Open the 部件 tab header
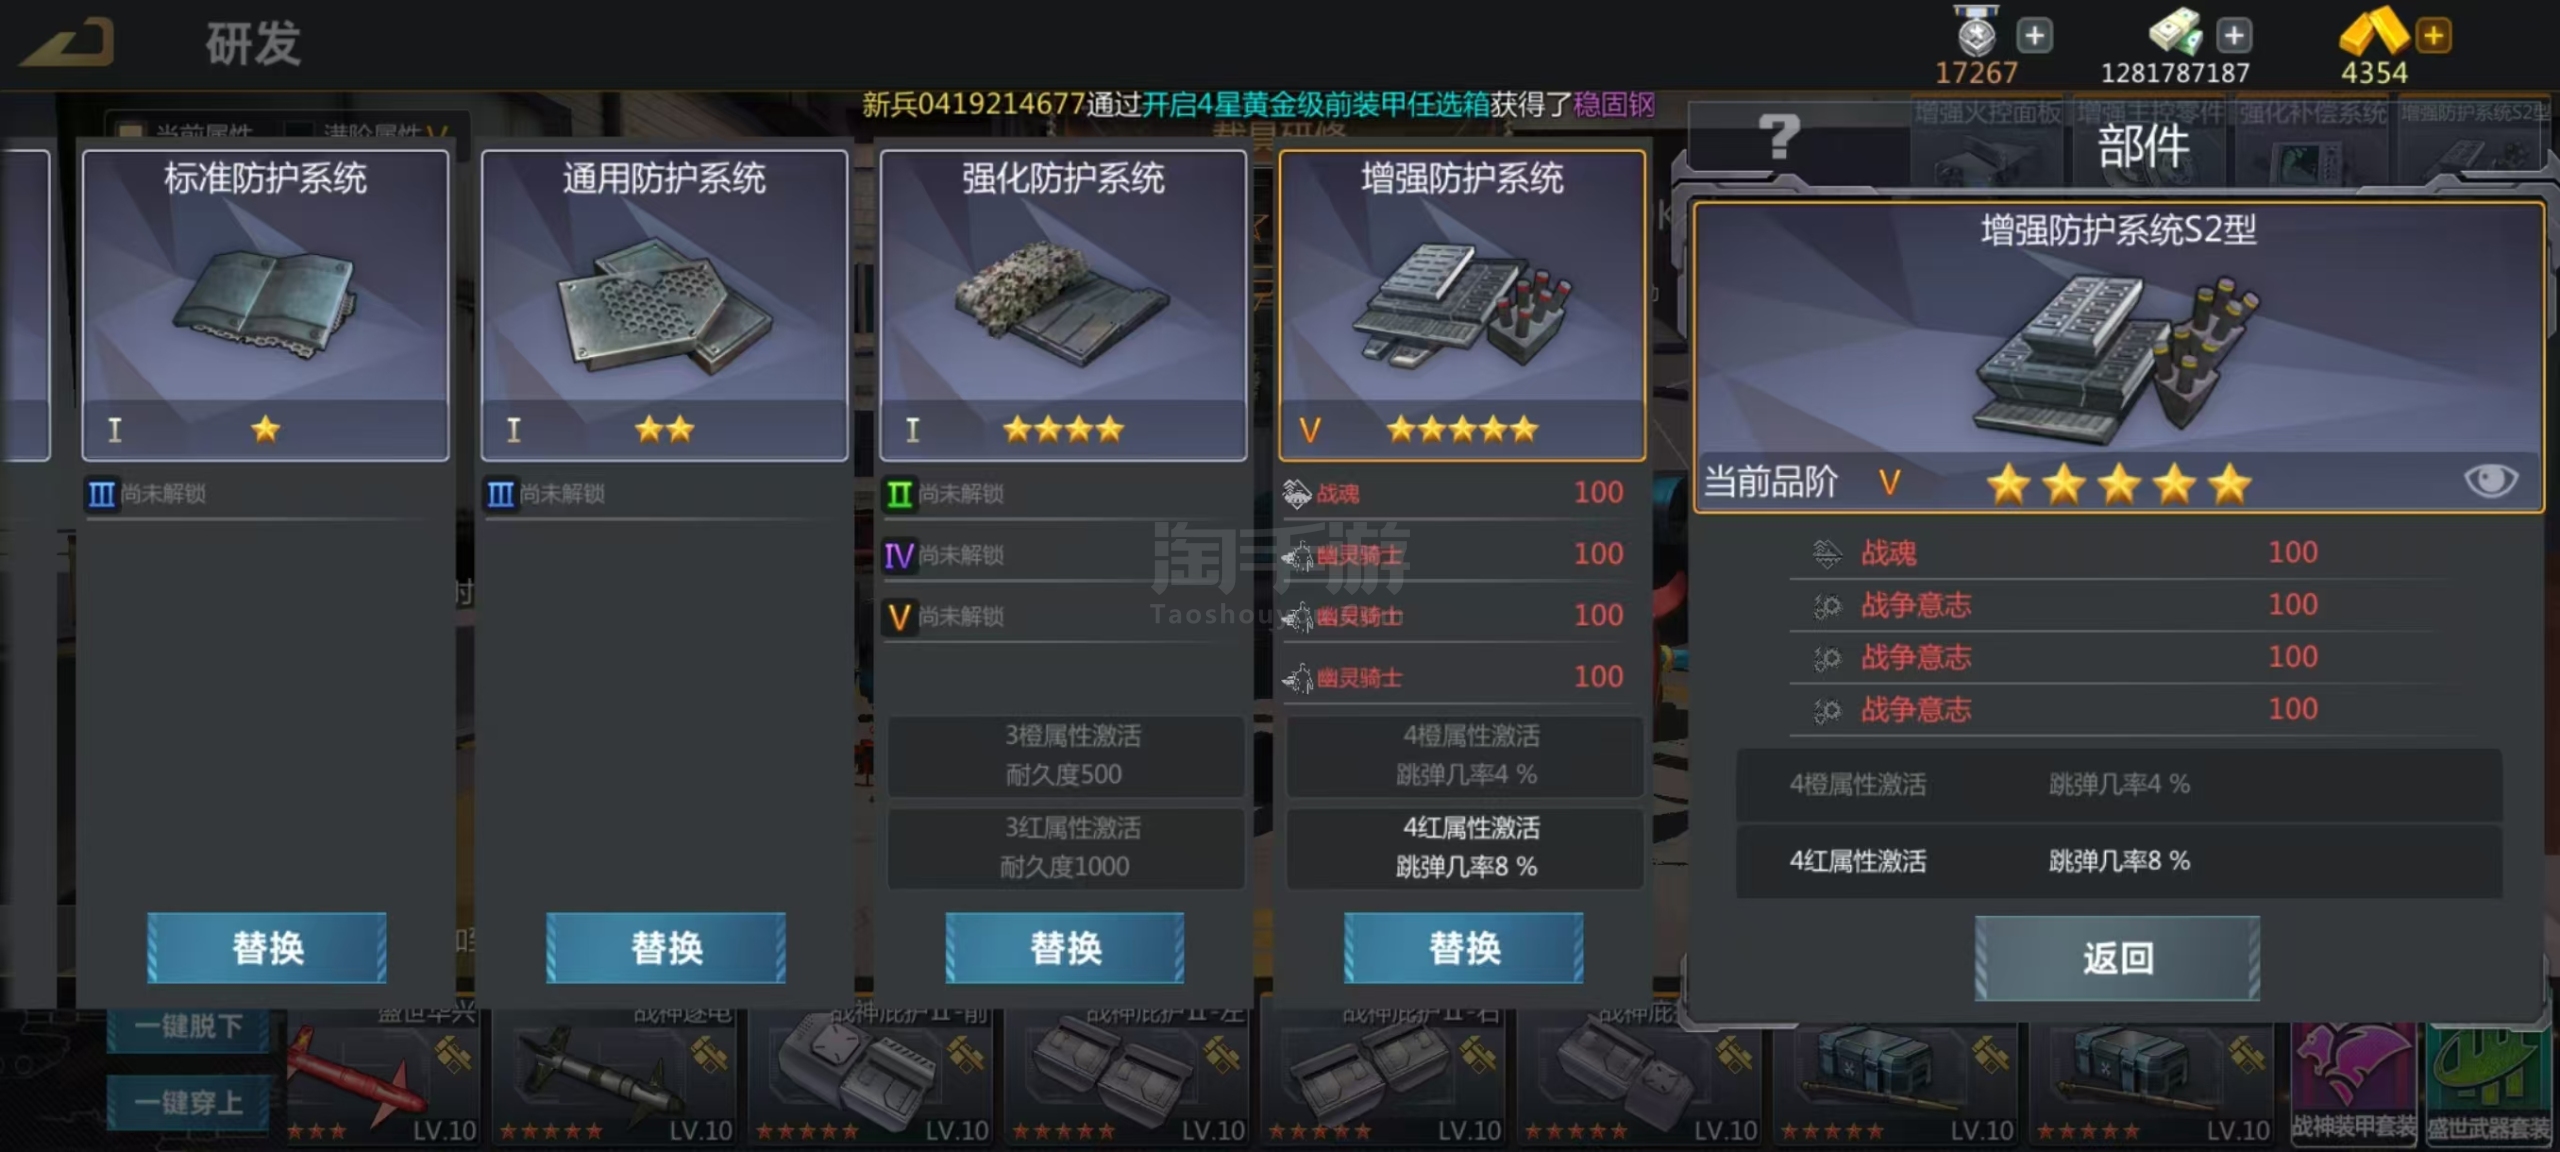Viewport: 2560px width, 1152px height. (x=2143, y=147)
